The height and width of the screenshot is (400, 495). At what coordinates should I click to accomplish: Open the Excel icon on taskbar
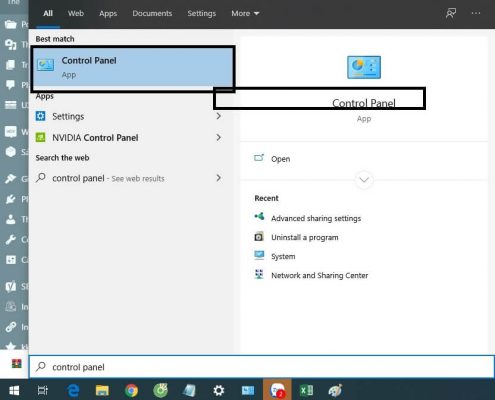pos(306,390)
